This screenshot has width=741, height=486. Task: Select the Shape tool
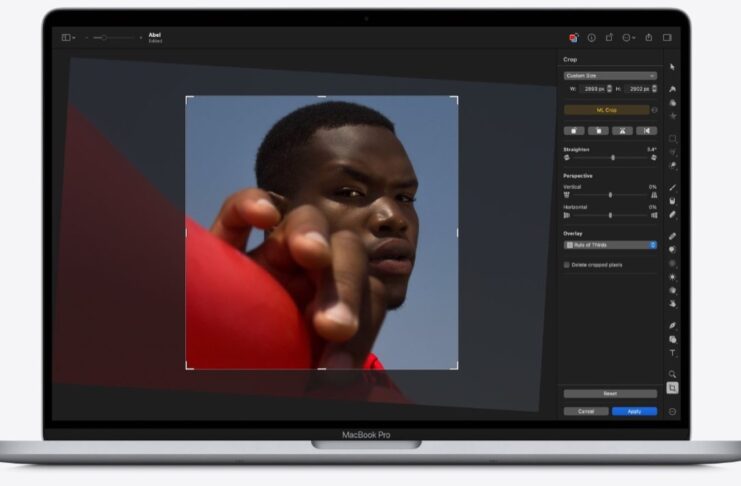672,339
